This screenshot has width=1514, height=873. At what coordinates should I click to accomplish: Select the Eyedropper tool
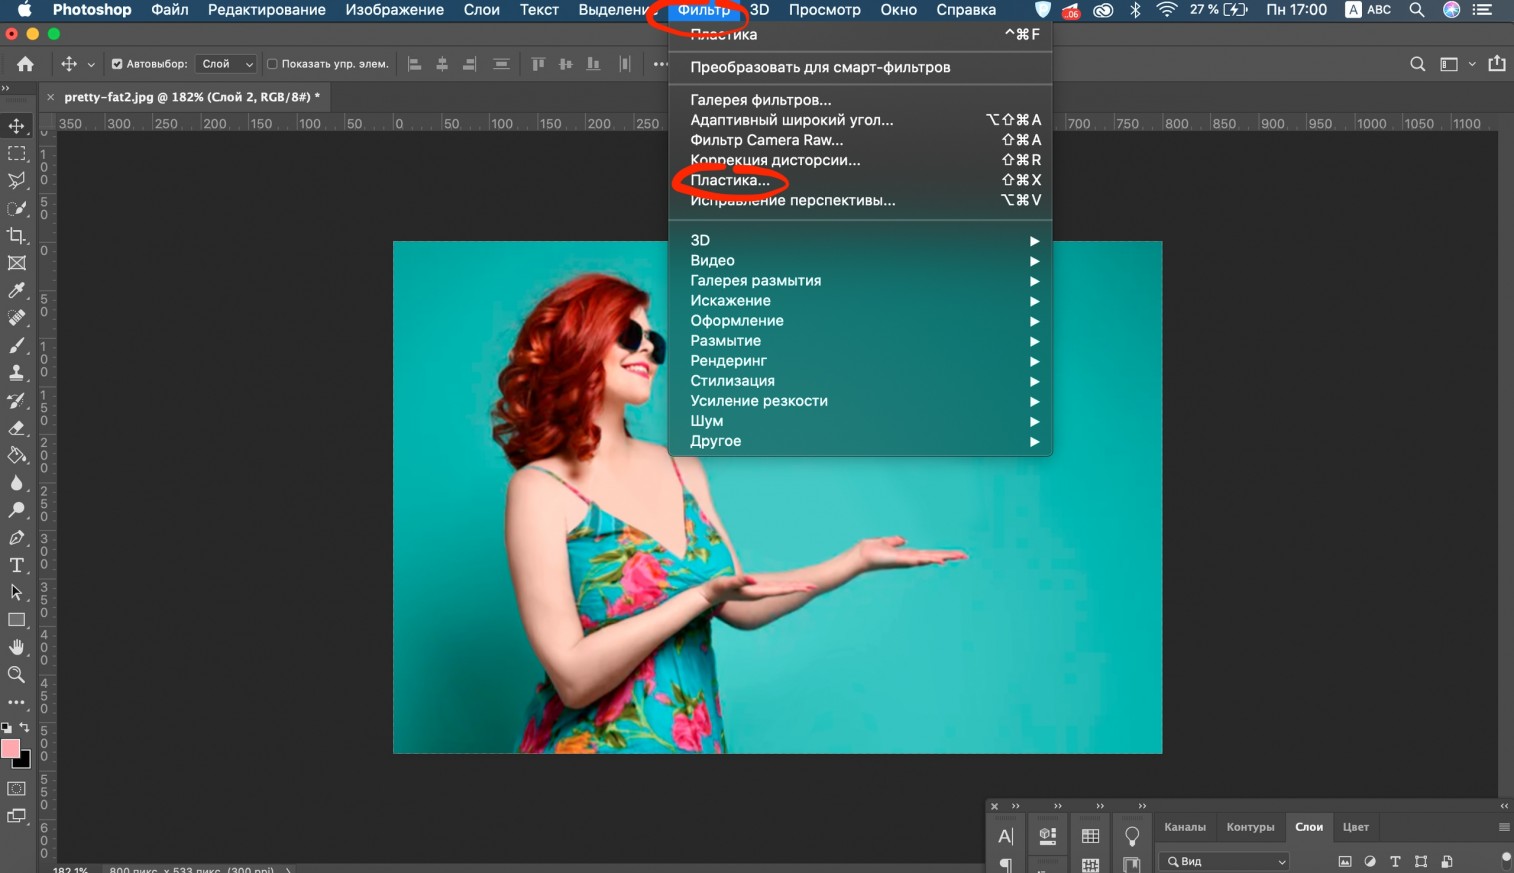tap(17, 290)
